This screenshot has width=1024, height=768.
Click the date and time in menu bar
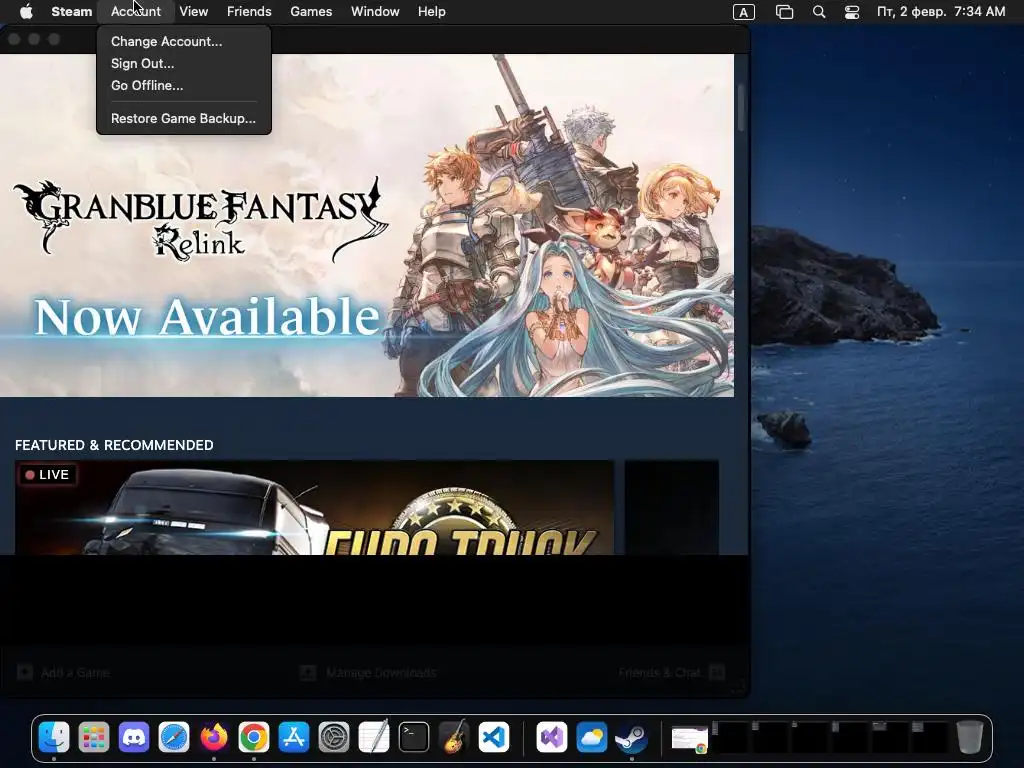coord(941,12)
